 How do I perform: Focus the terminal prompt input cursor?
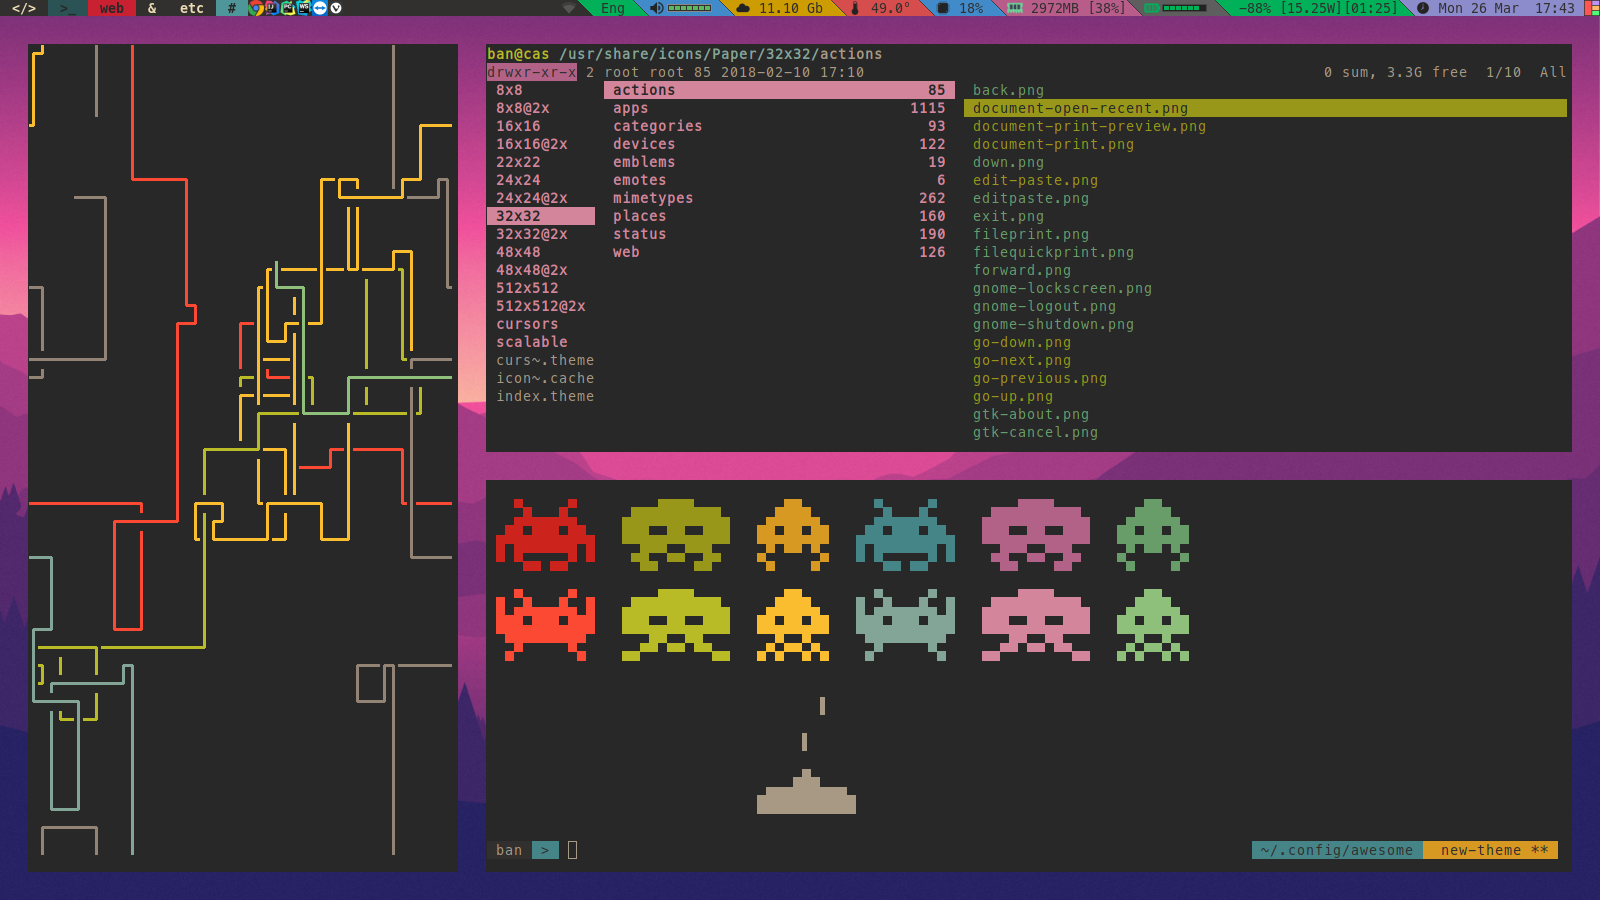click(x=572, y=850)
